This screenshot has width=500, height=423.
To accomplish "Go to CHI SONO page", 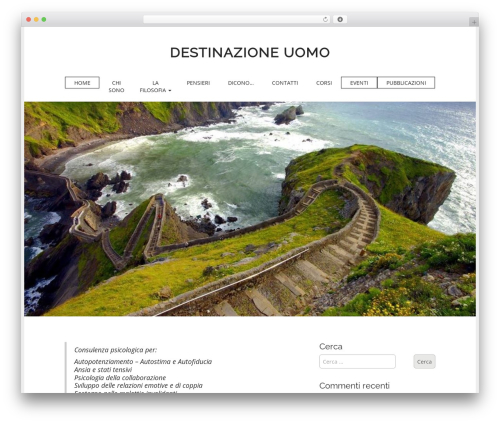I will [x=116, y=86].
